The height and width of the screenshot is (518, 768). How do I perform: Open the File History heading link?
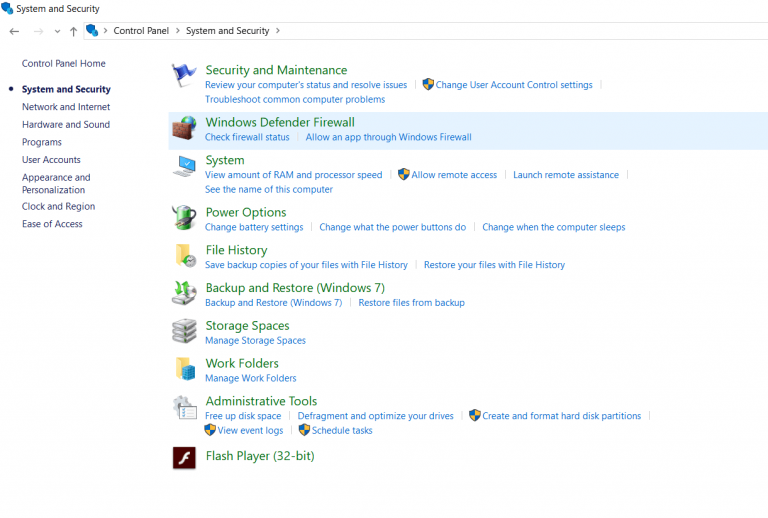click(237, 250)
